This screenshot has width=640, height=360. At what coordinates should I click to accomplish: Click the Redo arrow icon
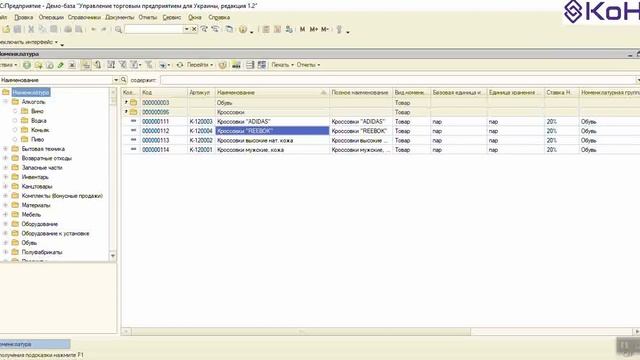pyautogui.click(x=104, y=29)
